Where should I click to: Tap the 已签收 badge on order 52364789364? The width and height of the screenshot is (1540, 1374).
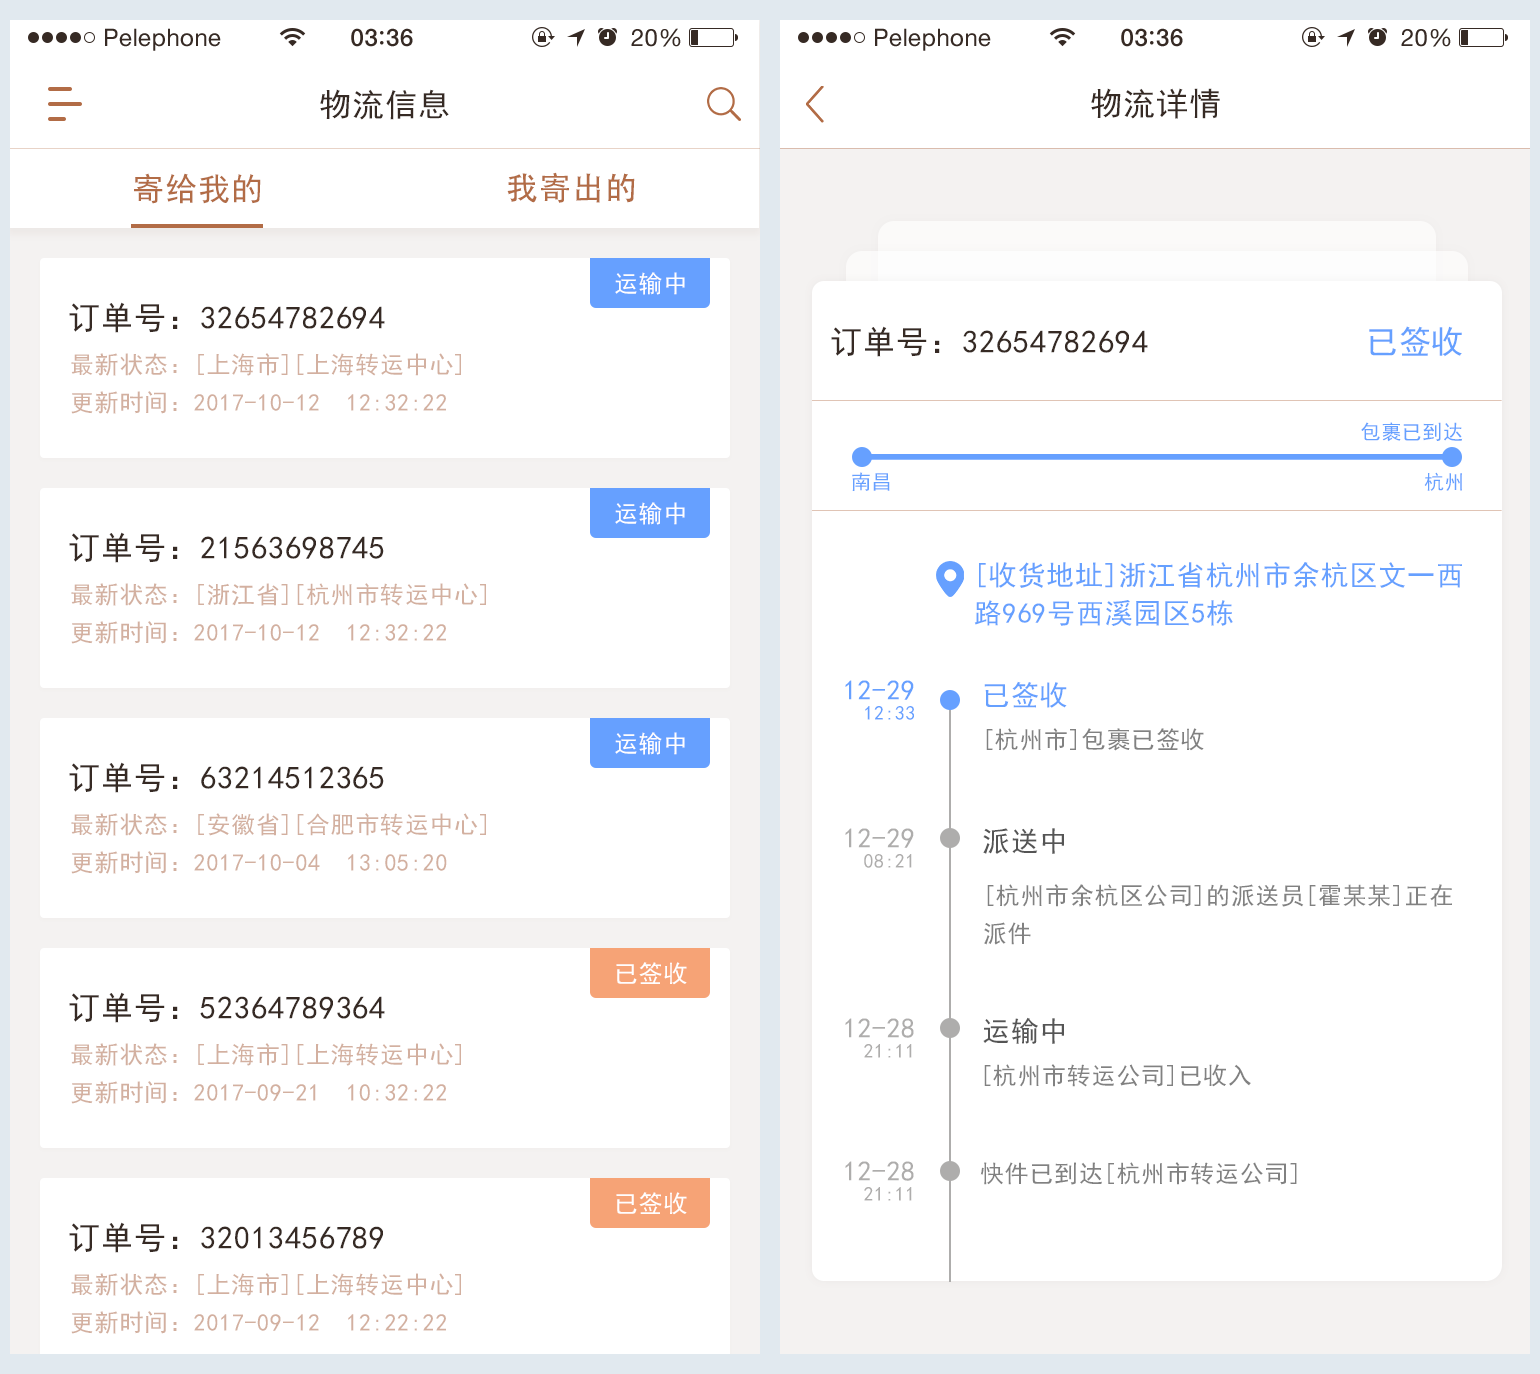(649, 972)
